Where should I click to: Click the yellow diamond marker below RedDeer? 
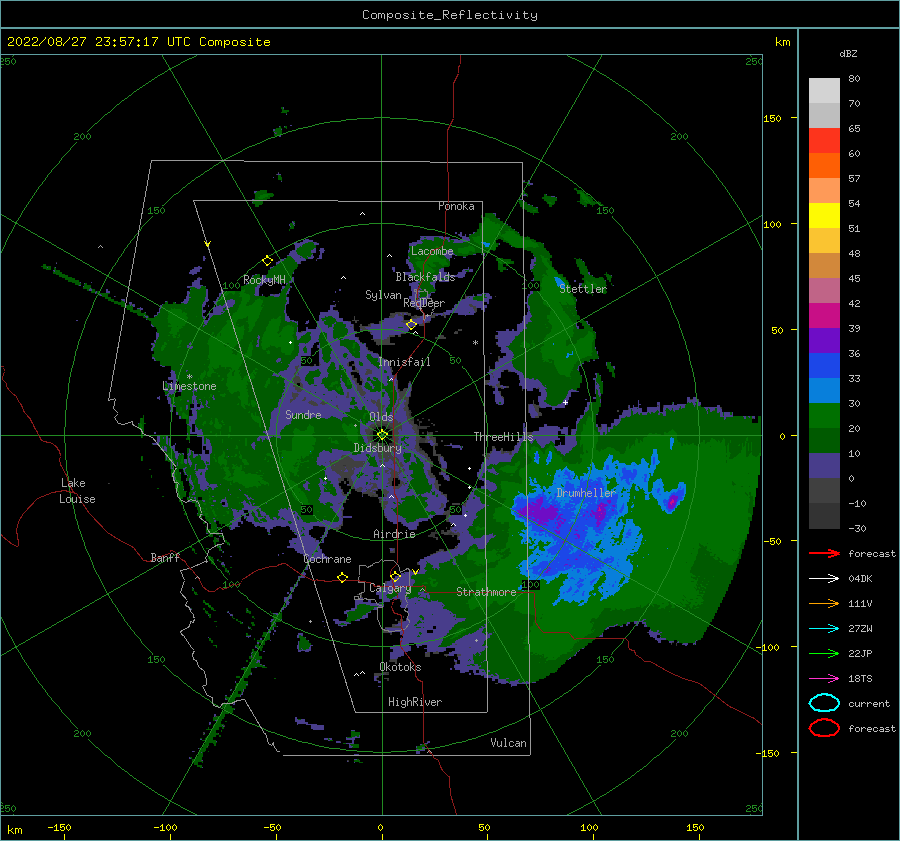coord(412,324)
